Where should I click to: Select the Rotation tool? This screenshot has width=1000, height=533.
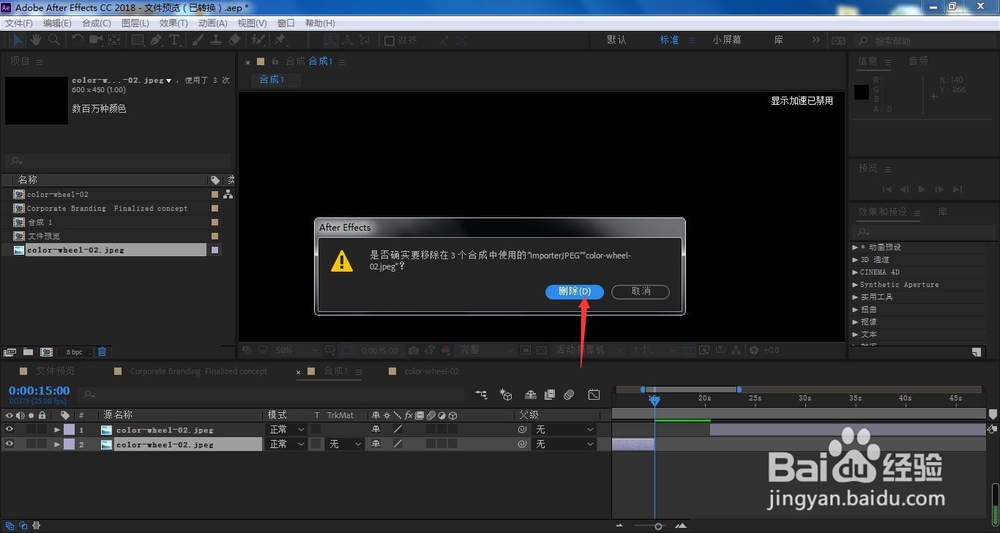click(77, 40)
